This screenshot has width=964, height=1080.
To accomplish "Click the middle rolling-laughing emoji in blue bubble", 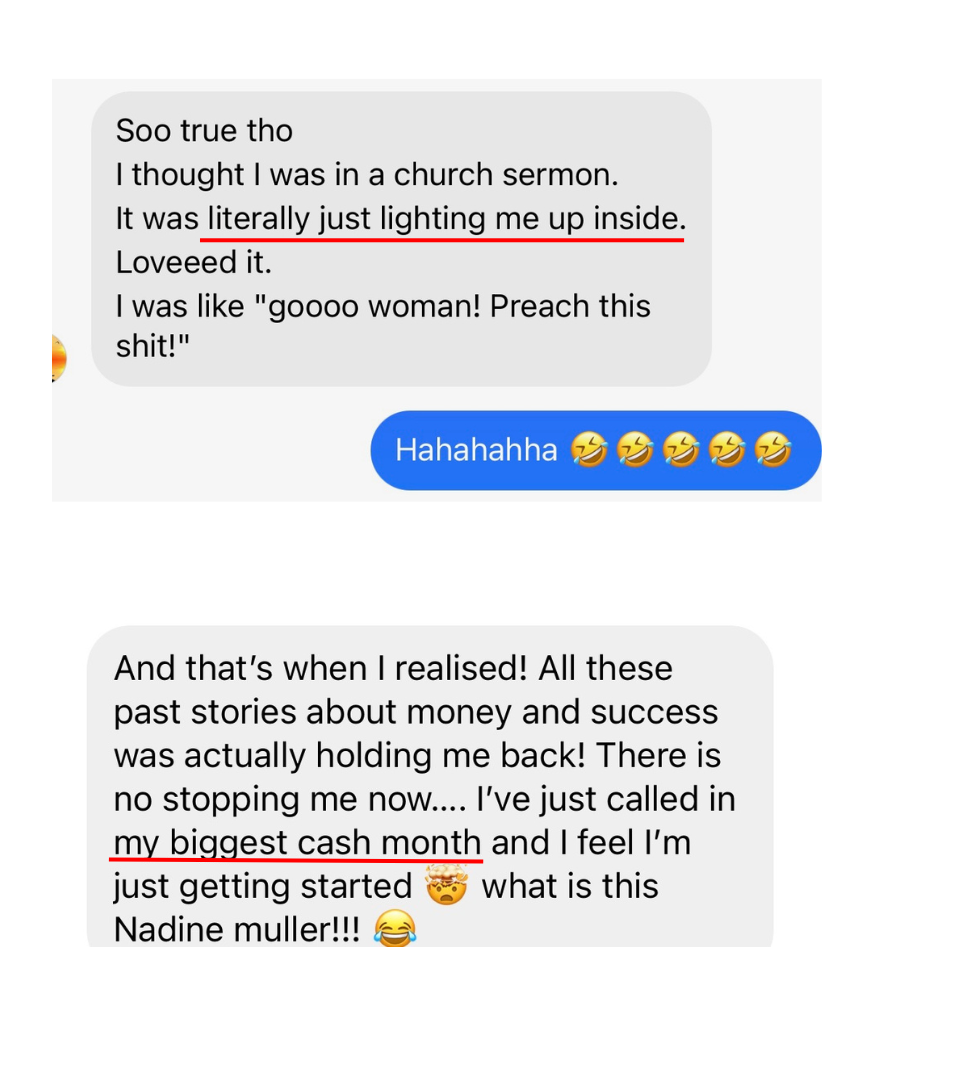I will [681, 450].
